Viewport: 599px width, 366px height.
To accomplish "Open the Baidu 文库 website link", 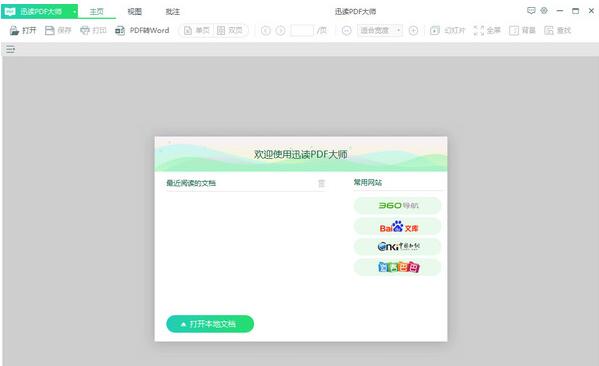I will (398, 227).
